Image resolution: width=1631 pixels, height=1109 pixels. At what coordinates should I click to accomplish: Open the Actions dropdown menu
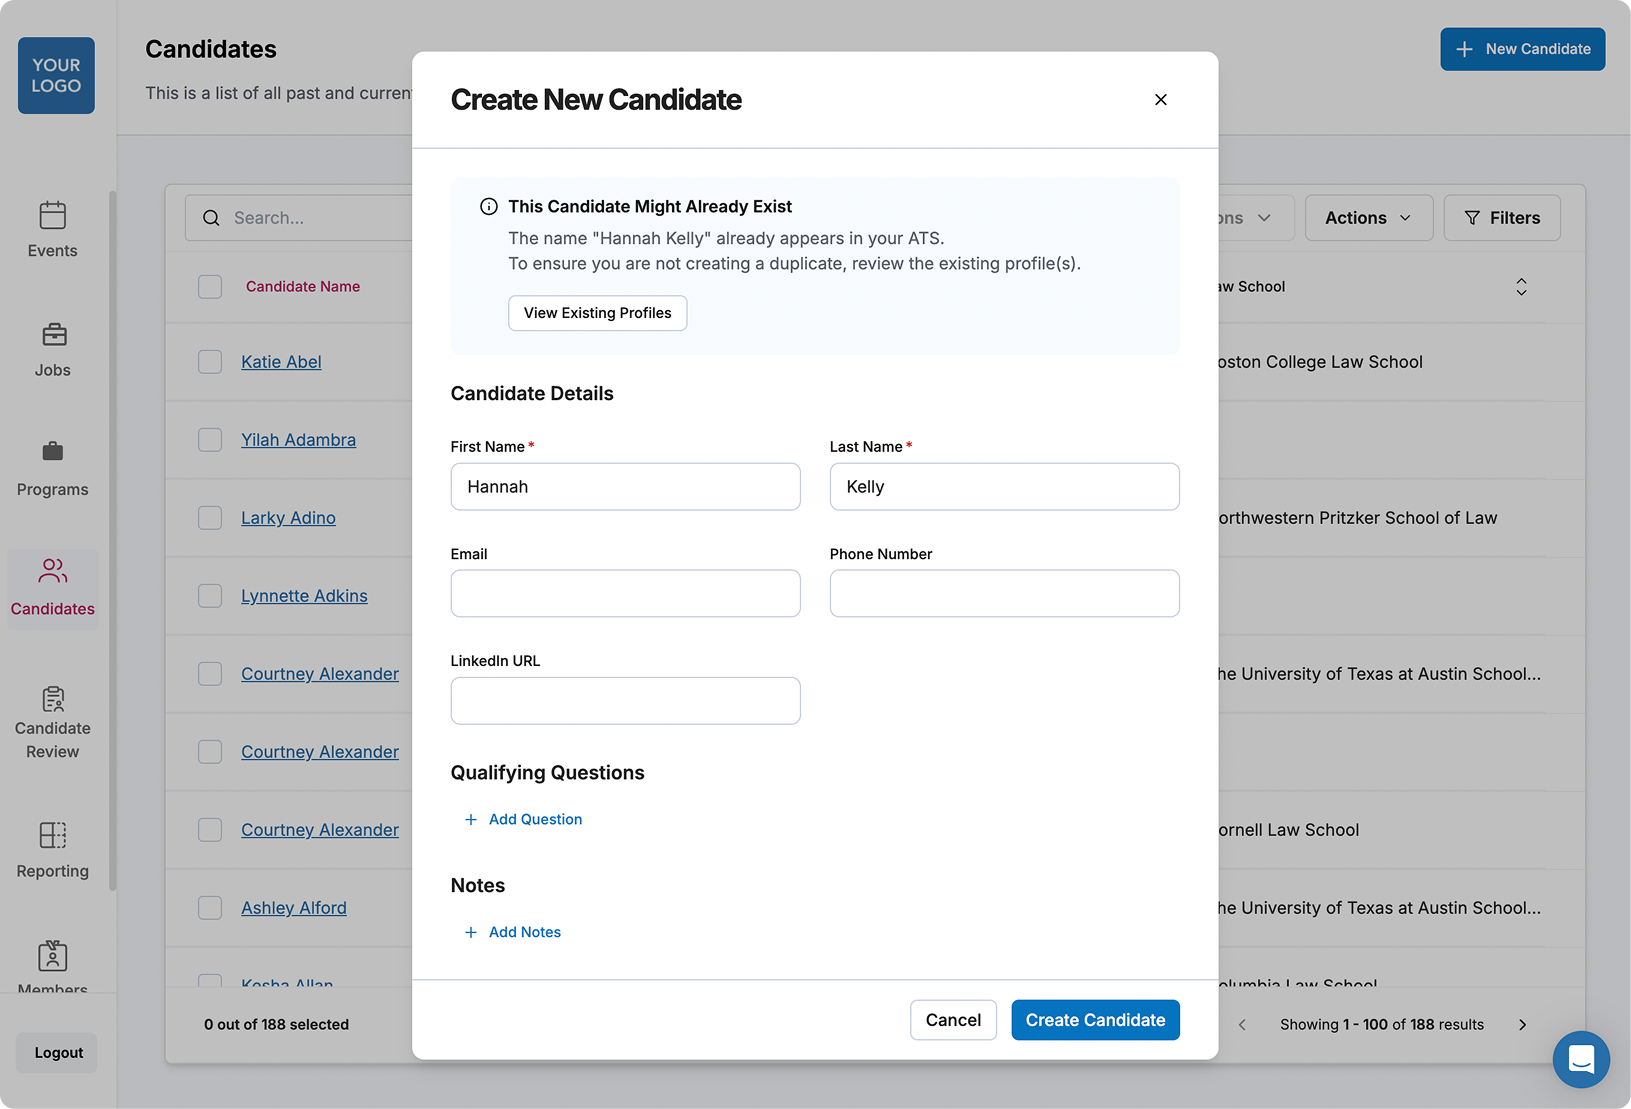pos(1368,217)
